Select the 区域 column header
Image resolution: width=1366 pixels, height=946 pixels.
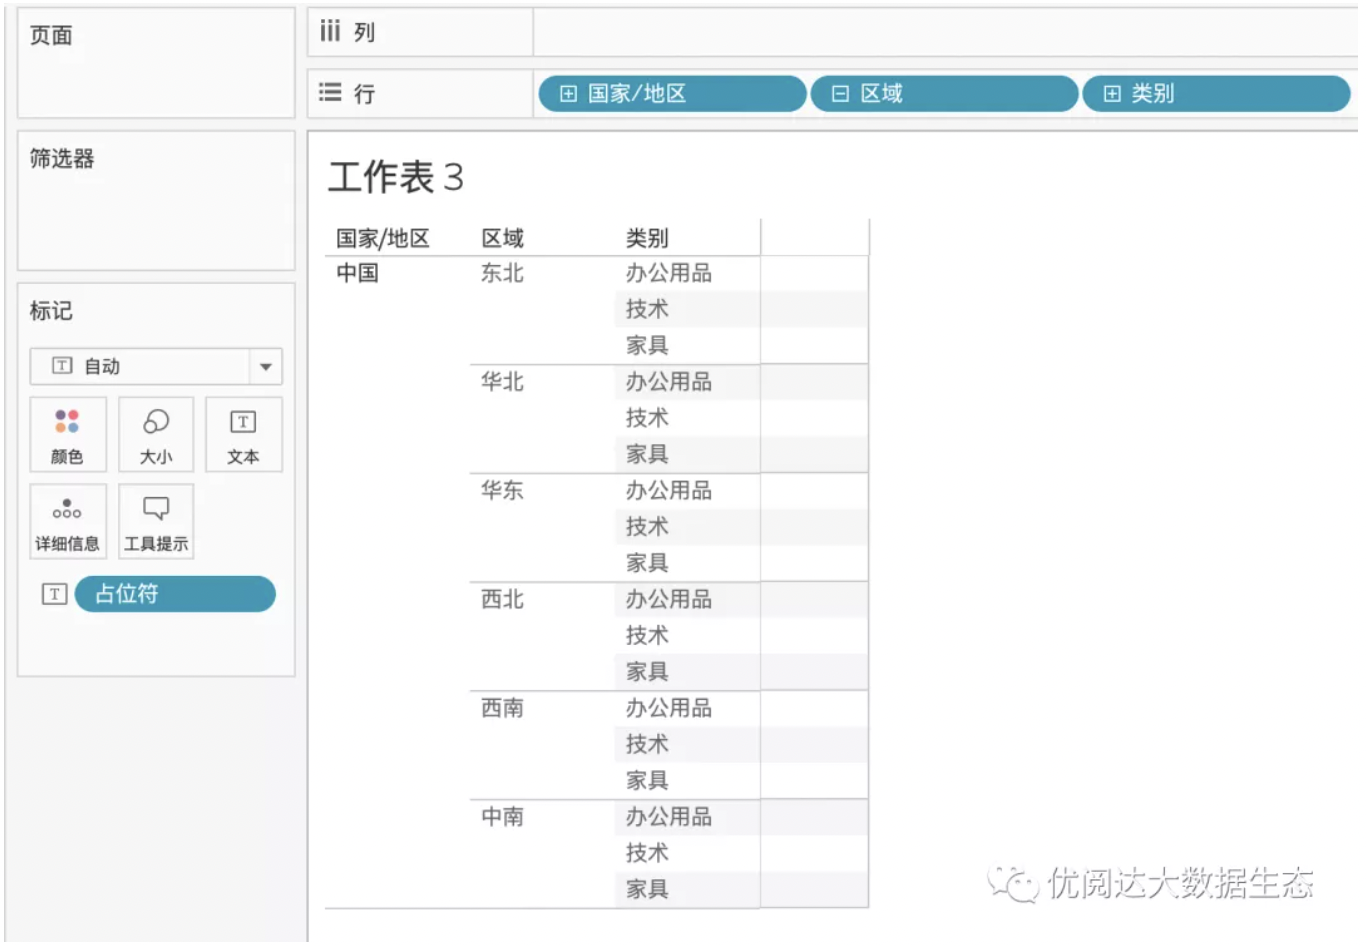[502, 238]
